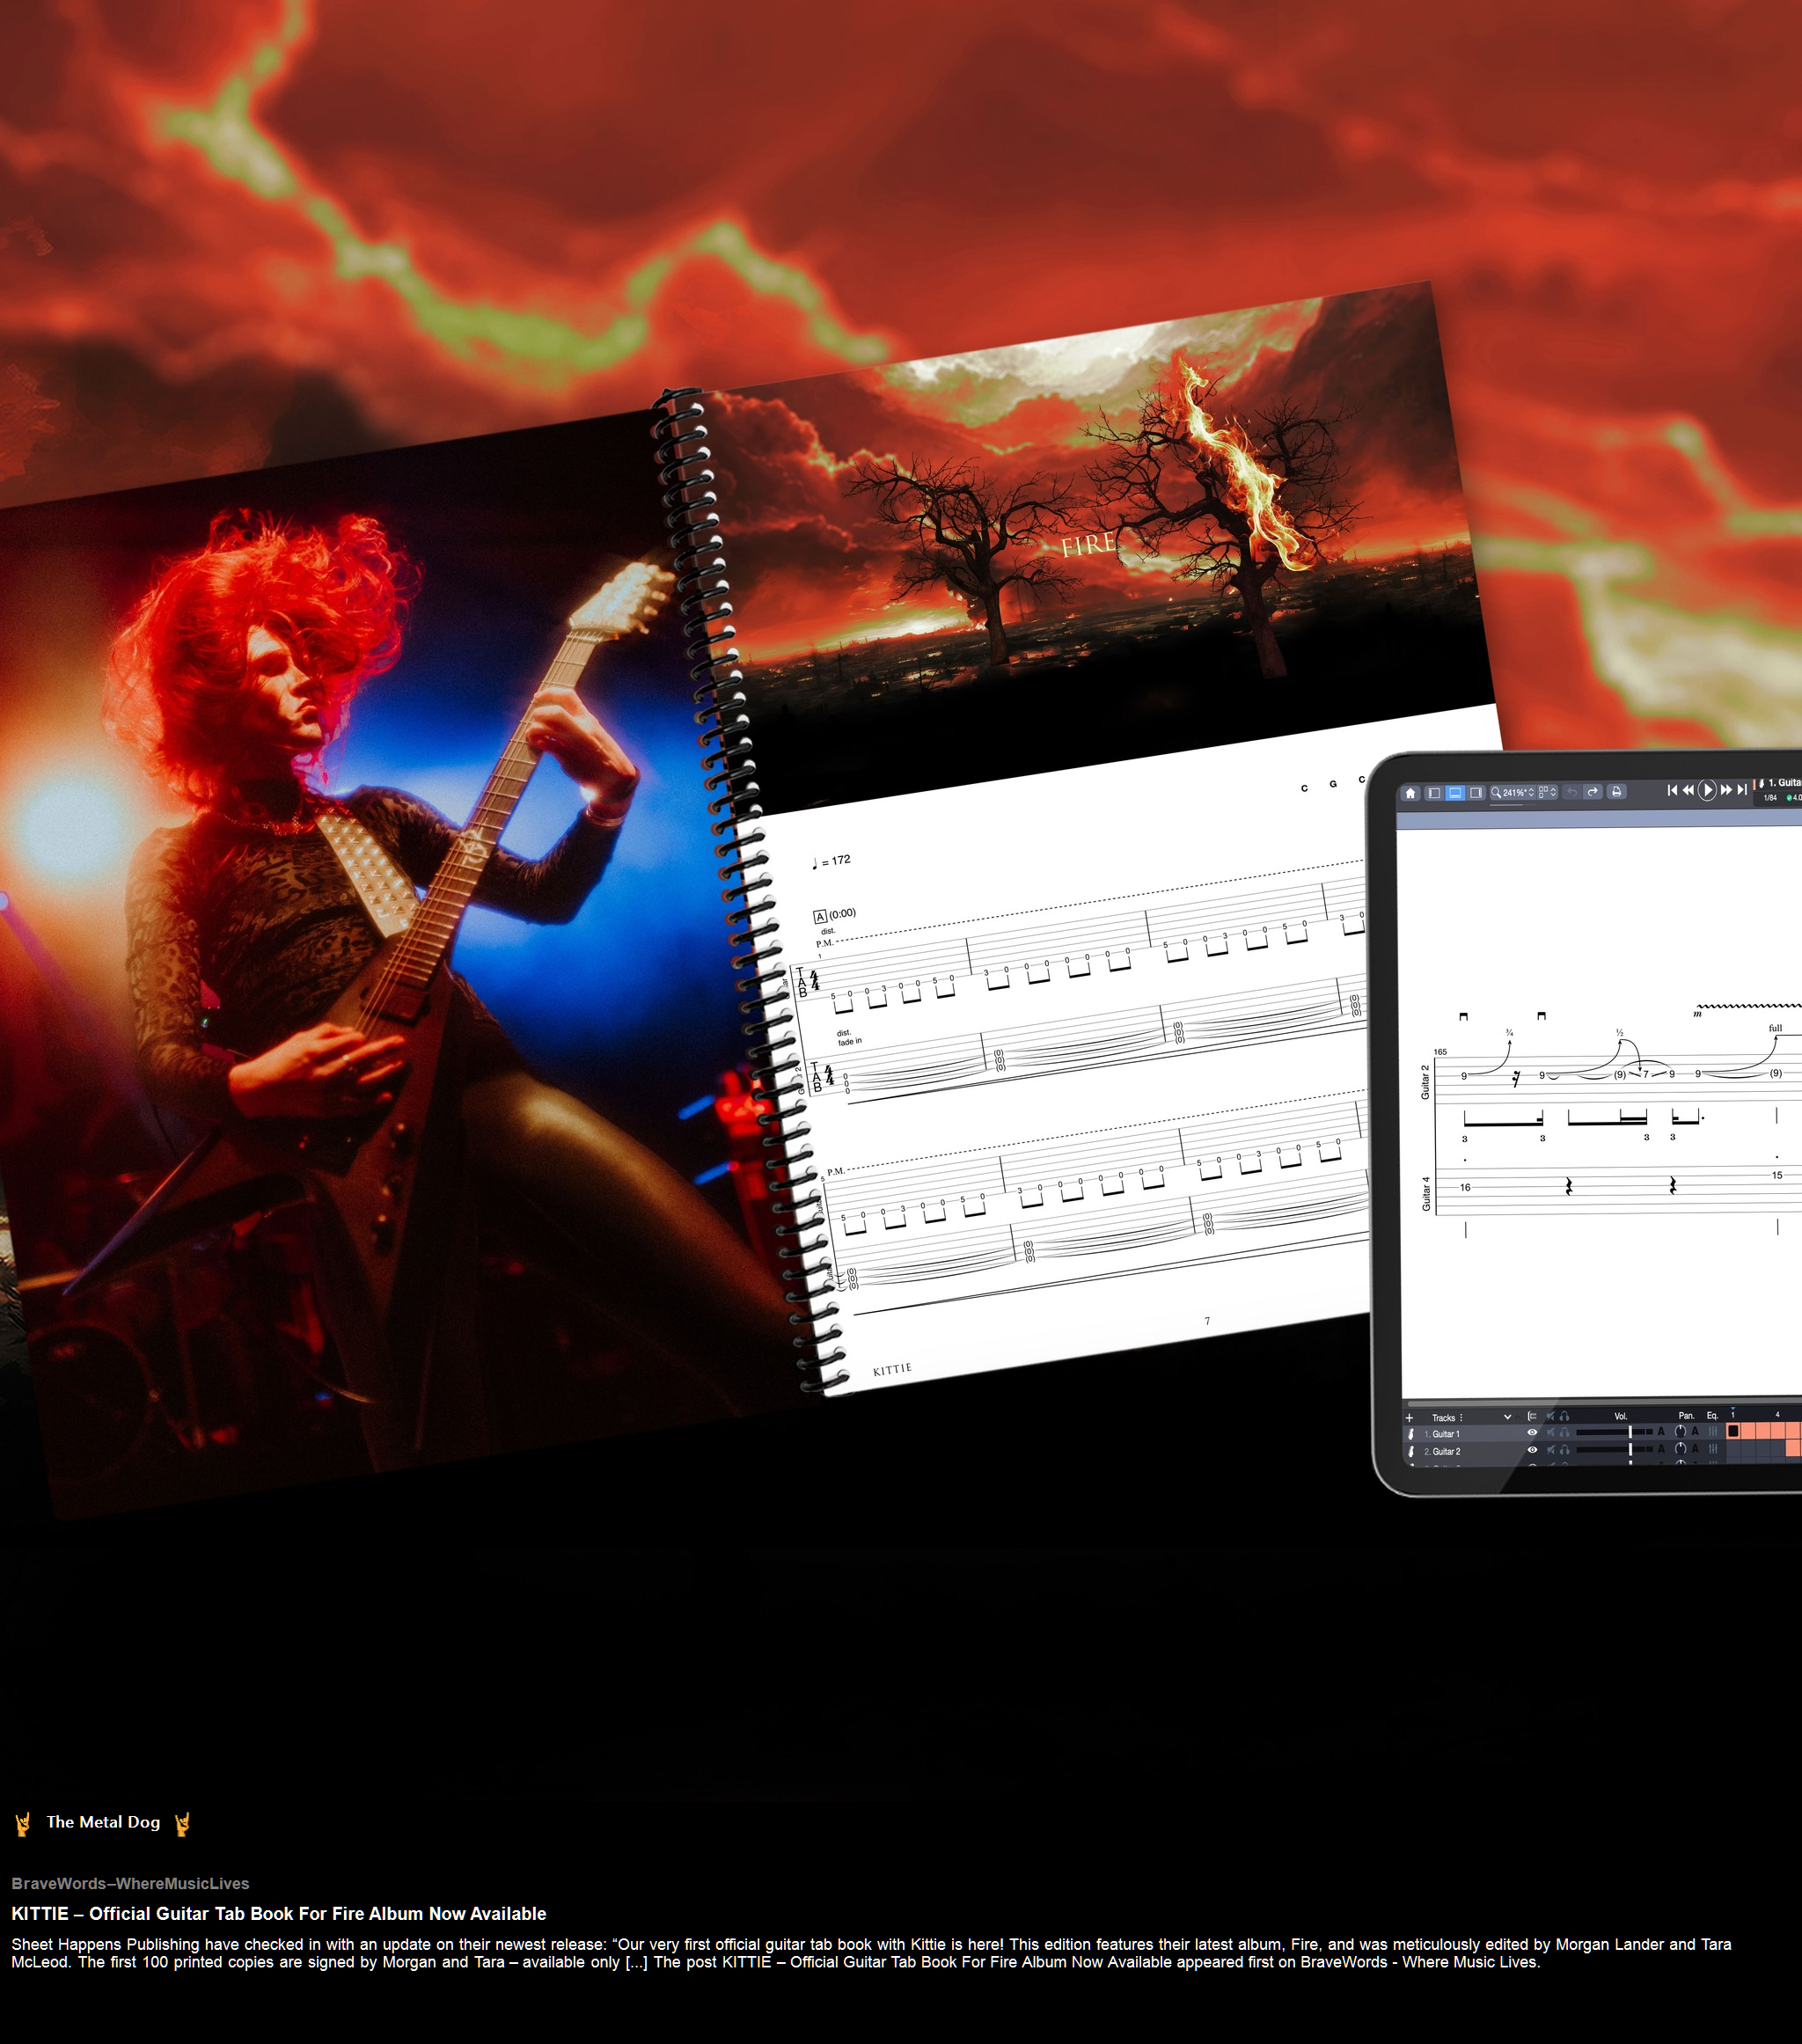The height and width of the screenshot is (2044, 1802).
Task: Start playback with the play button
Action: point(1707,790)
